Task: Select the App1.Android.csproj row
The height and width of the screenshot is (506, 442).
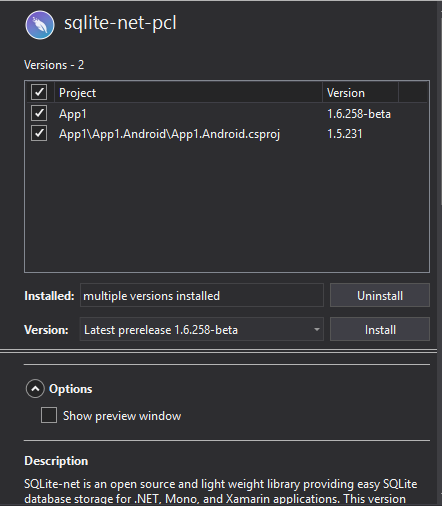Action: pyautogui.click(x=227, y=134)
